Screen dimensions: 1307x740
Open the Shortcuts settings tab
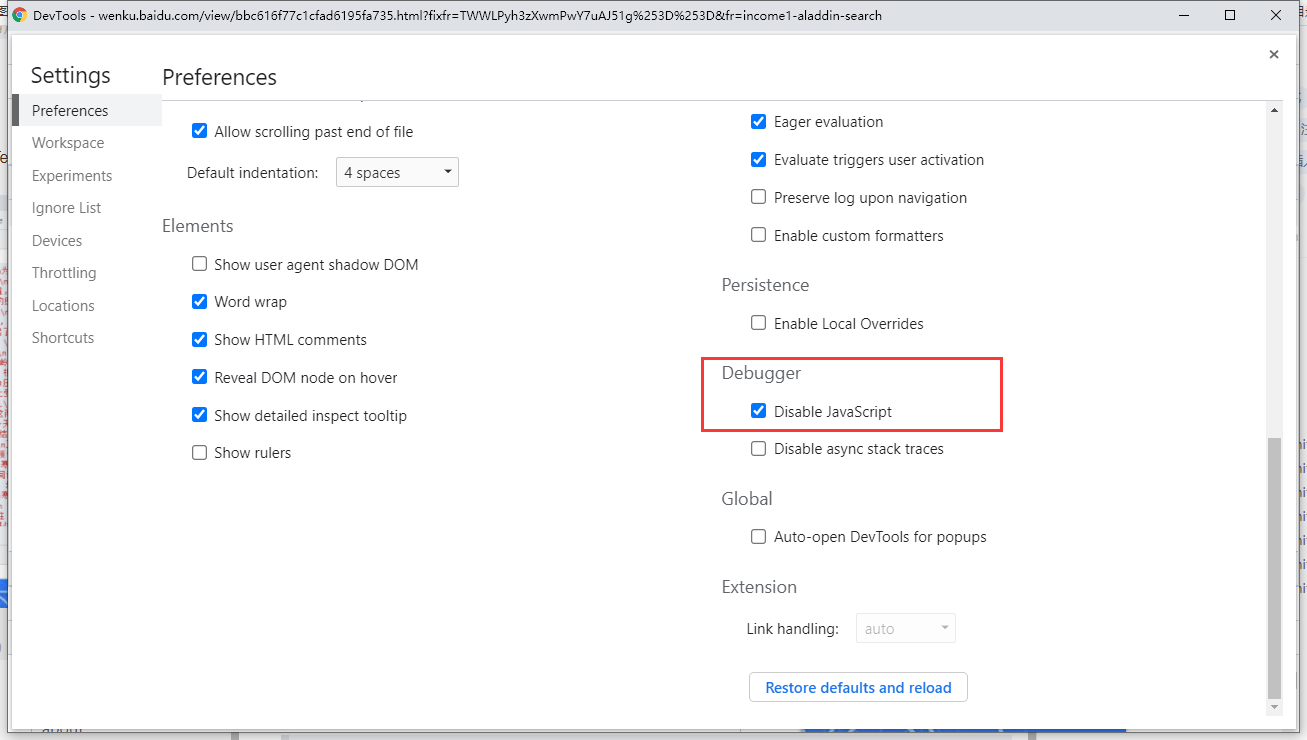(x=63, y=338)
